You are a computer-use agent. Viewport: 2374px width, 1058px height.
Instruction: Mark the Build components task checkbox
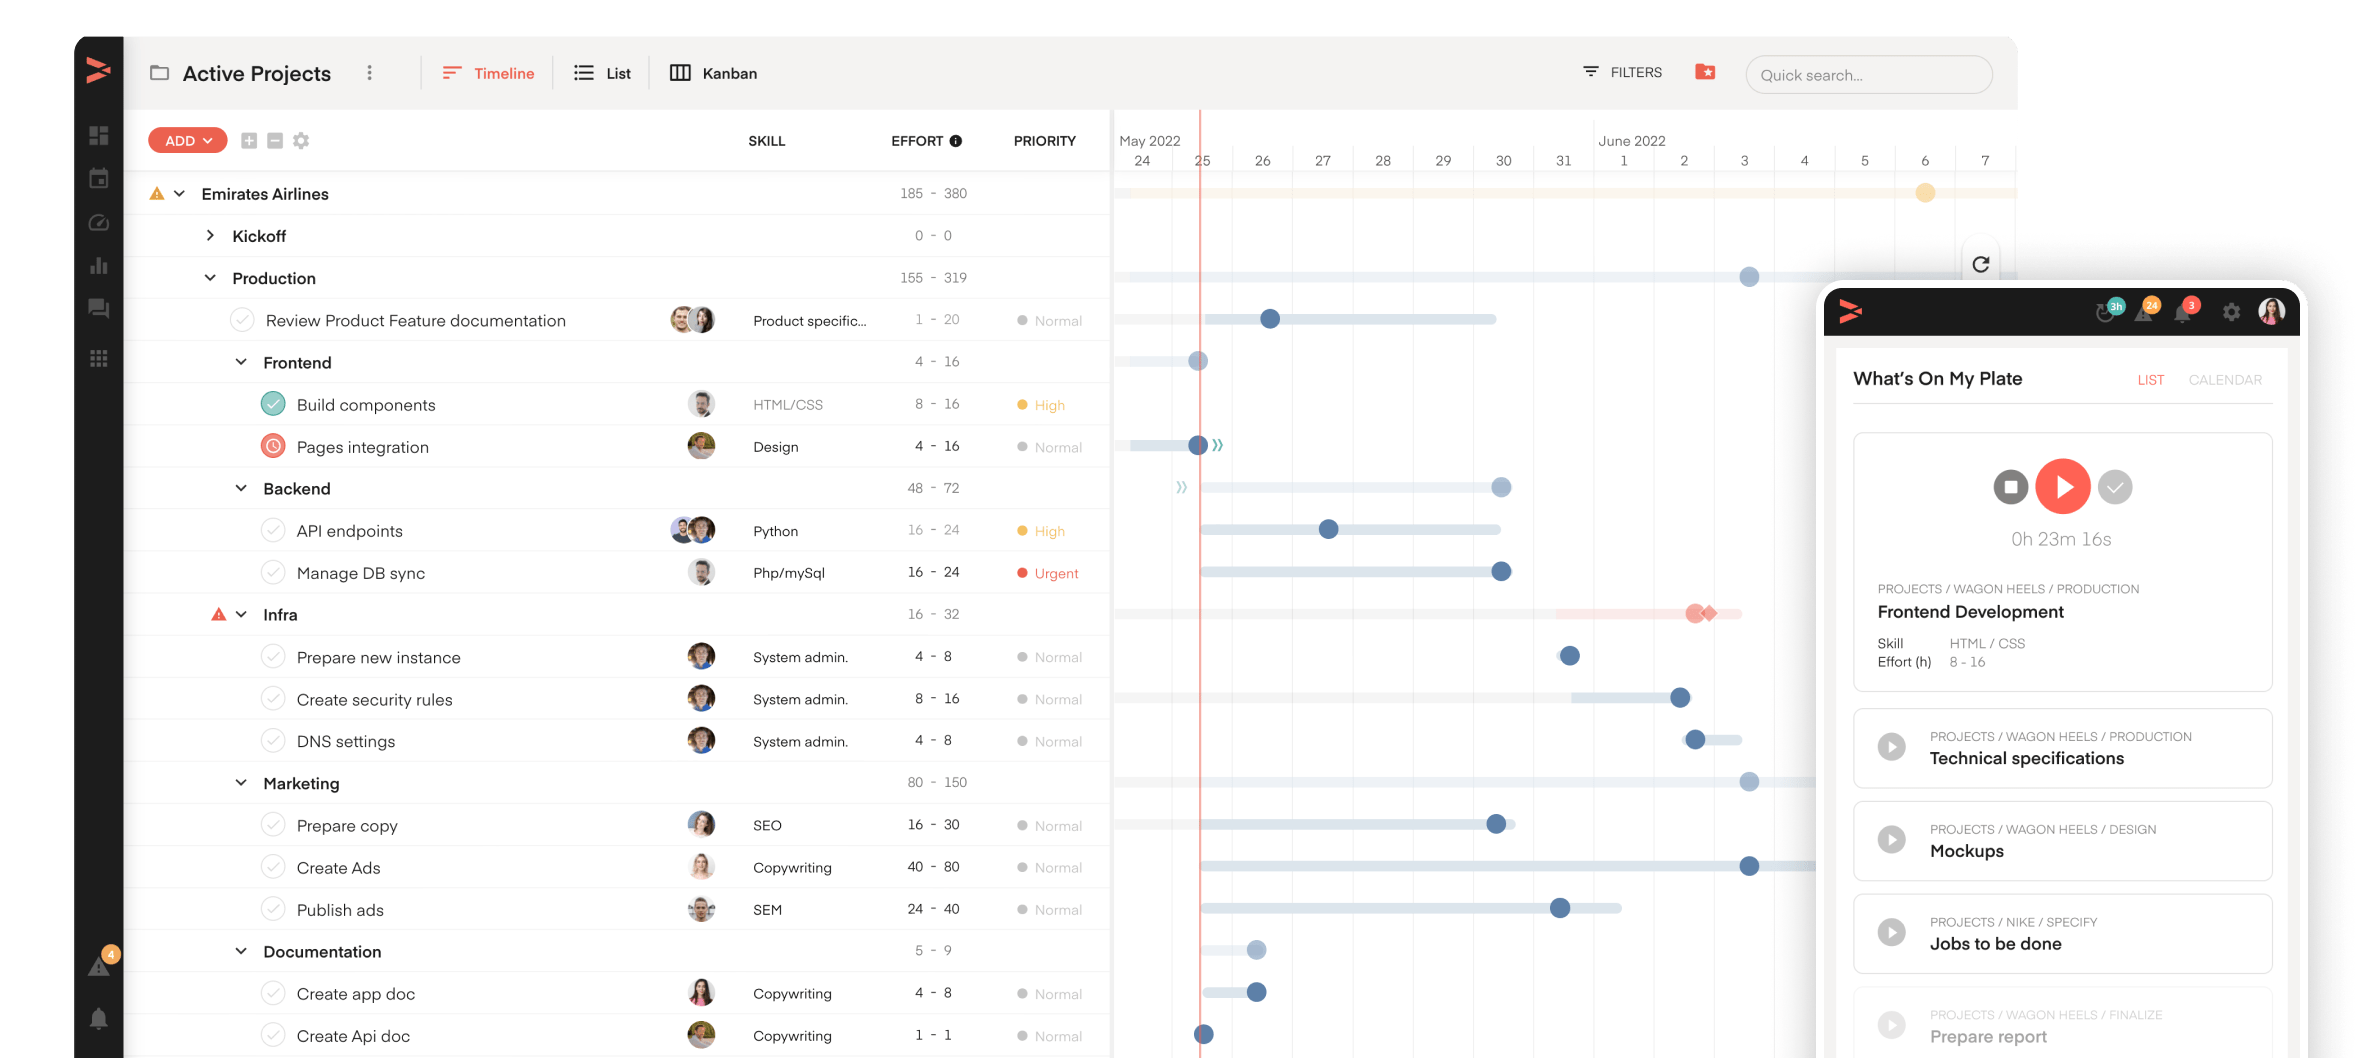pos(273,404)
